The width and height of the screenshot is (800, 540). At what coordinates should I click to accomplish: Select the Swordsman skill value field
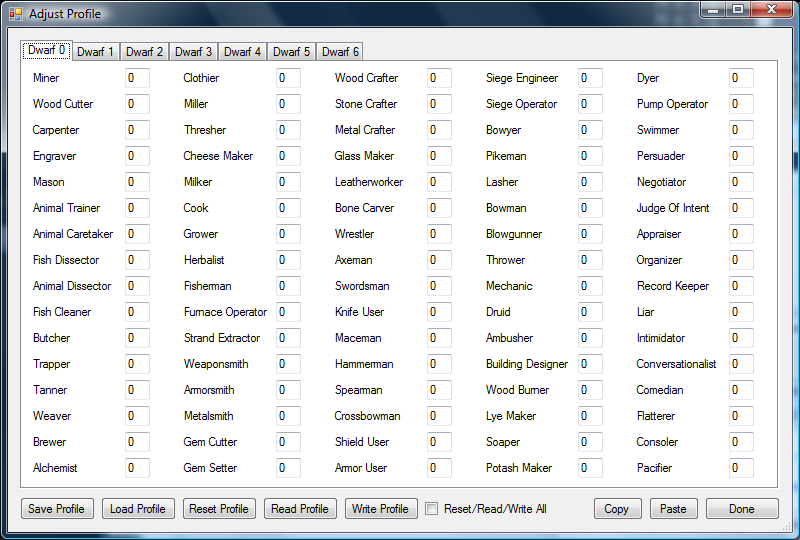[x=439, y=286]
